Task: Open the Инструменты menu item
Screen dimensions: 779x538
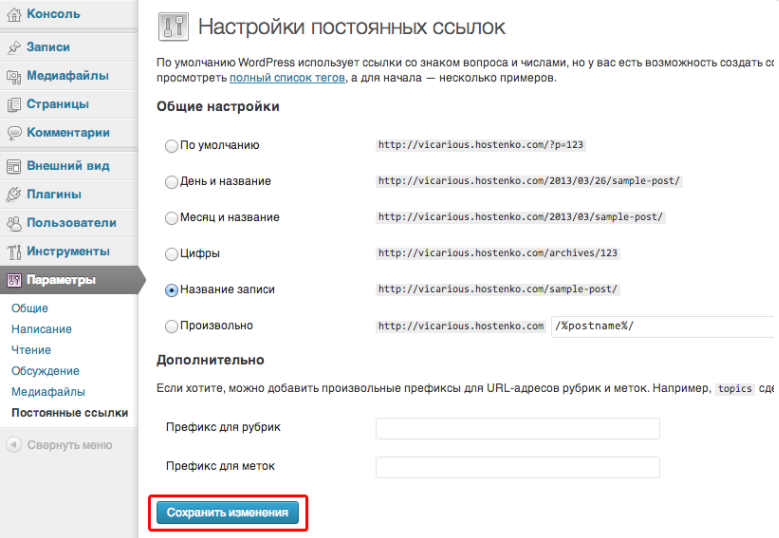Action: coord(69,251)
